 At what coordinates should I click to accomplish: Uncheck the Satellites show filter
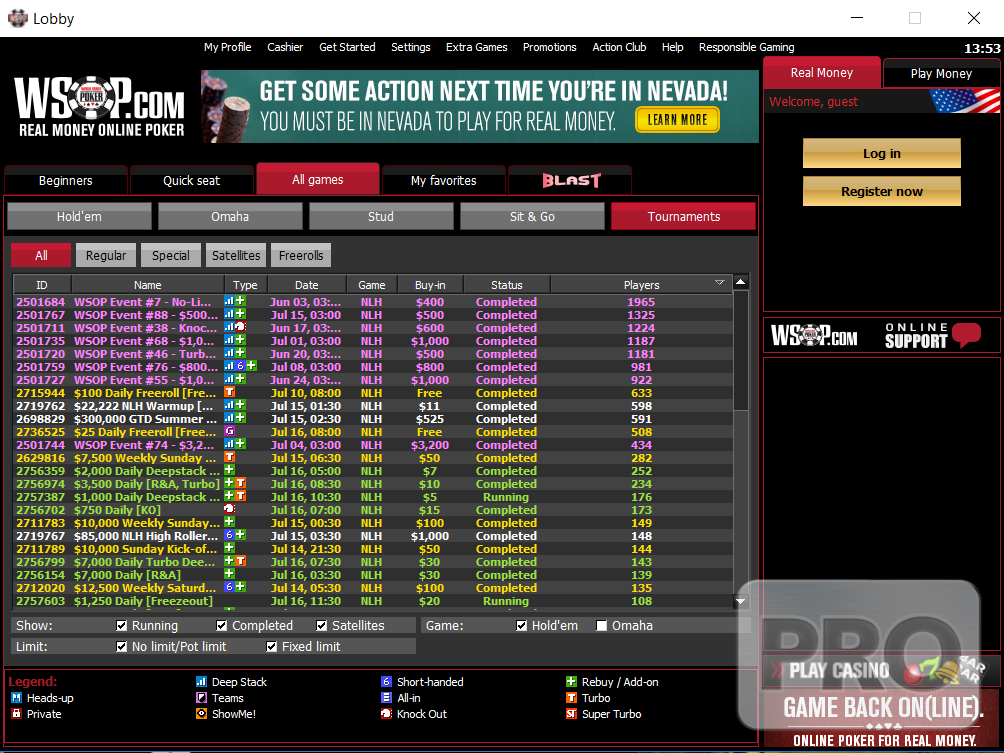(321, 626)
